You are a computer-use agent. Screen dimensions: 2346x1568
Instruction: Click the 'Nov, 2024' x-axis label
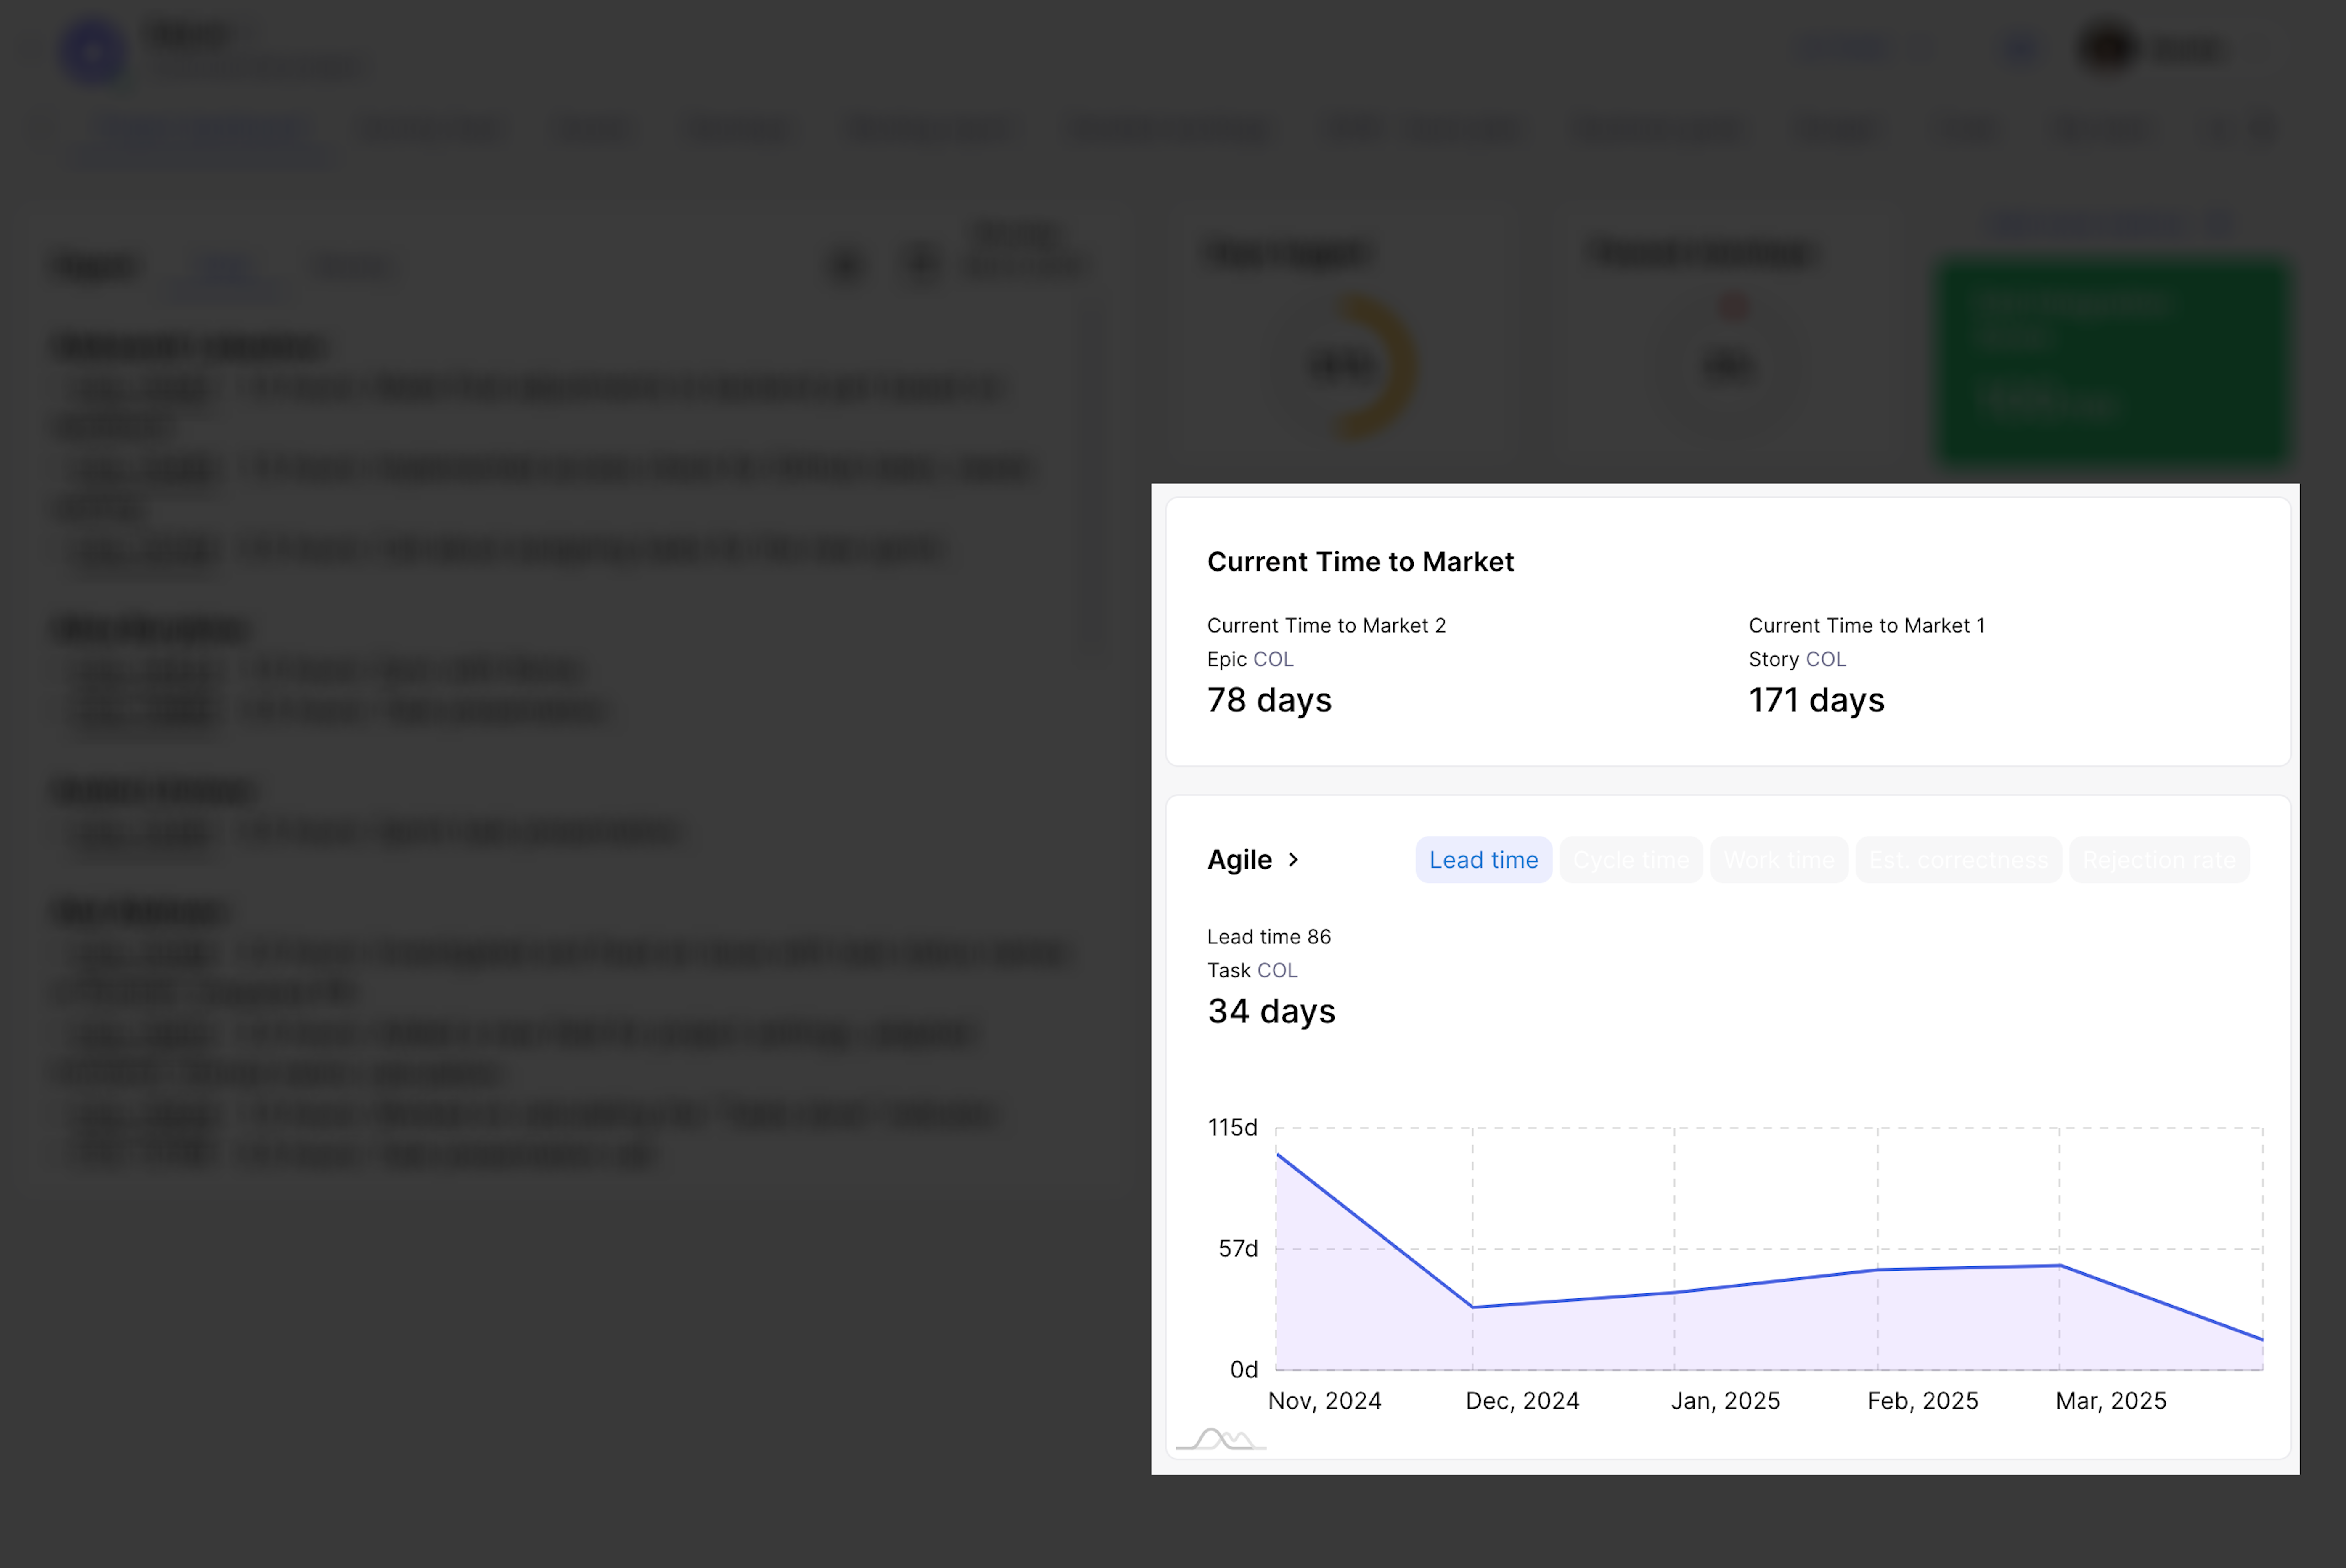(x=1324, y=1401)
